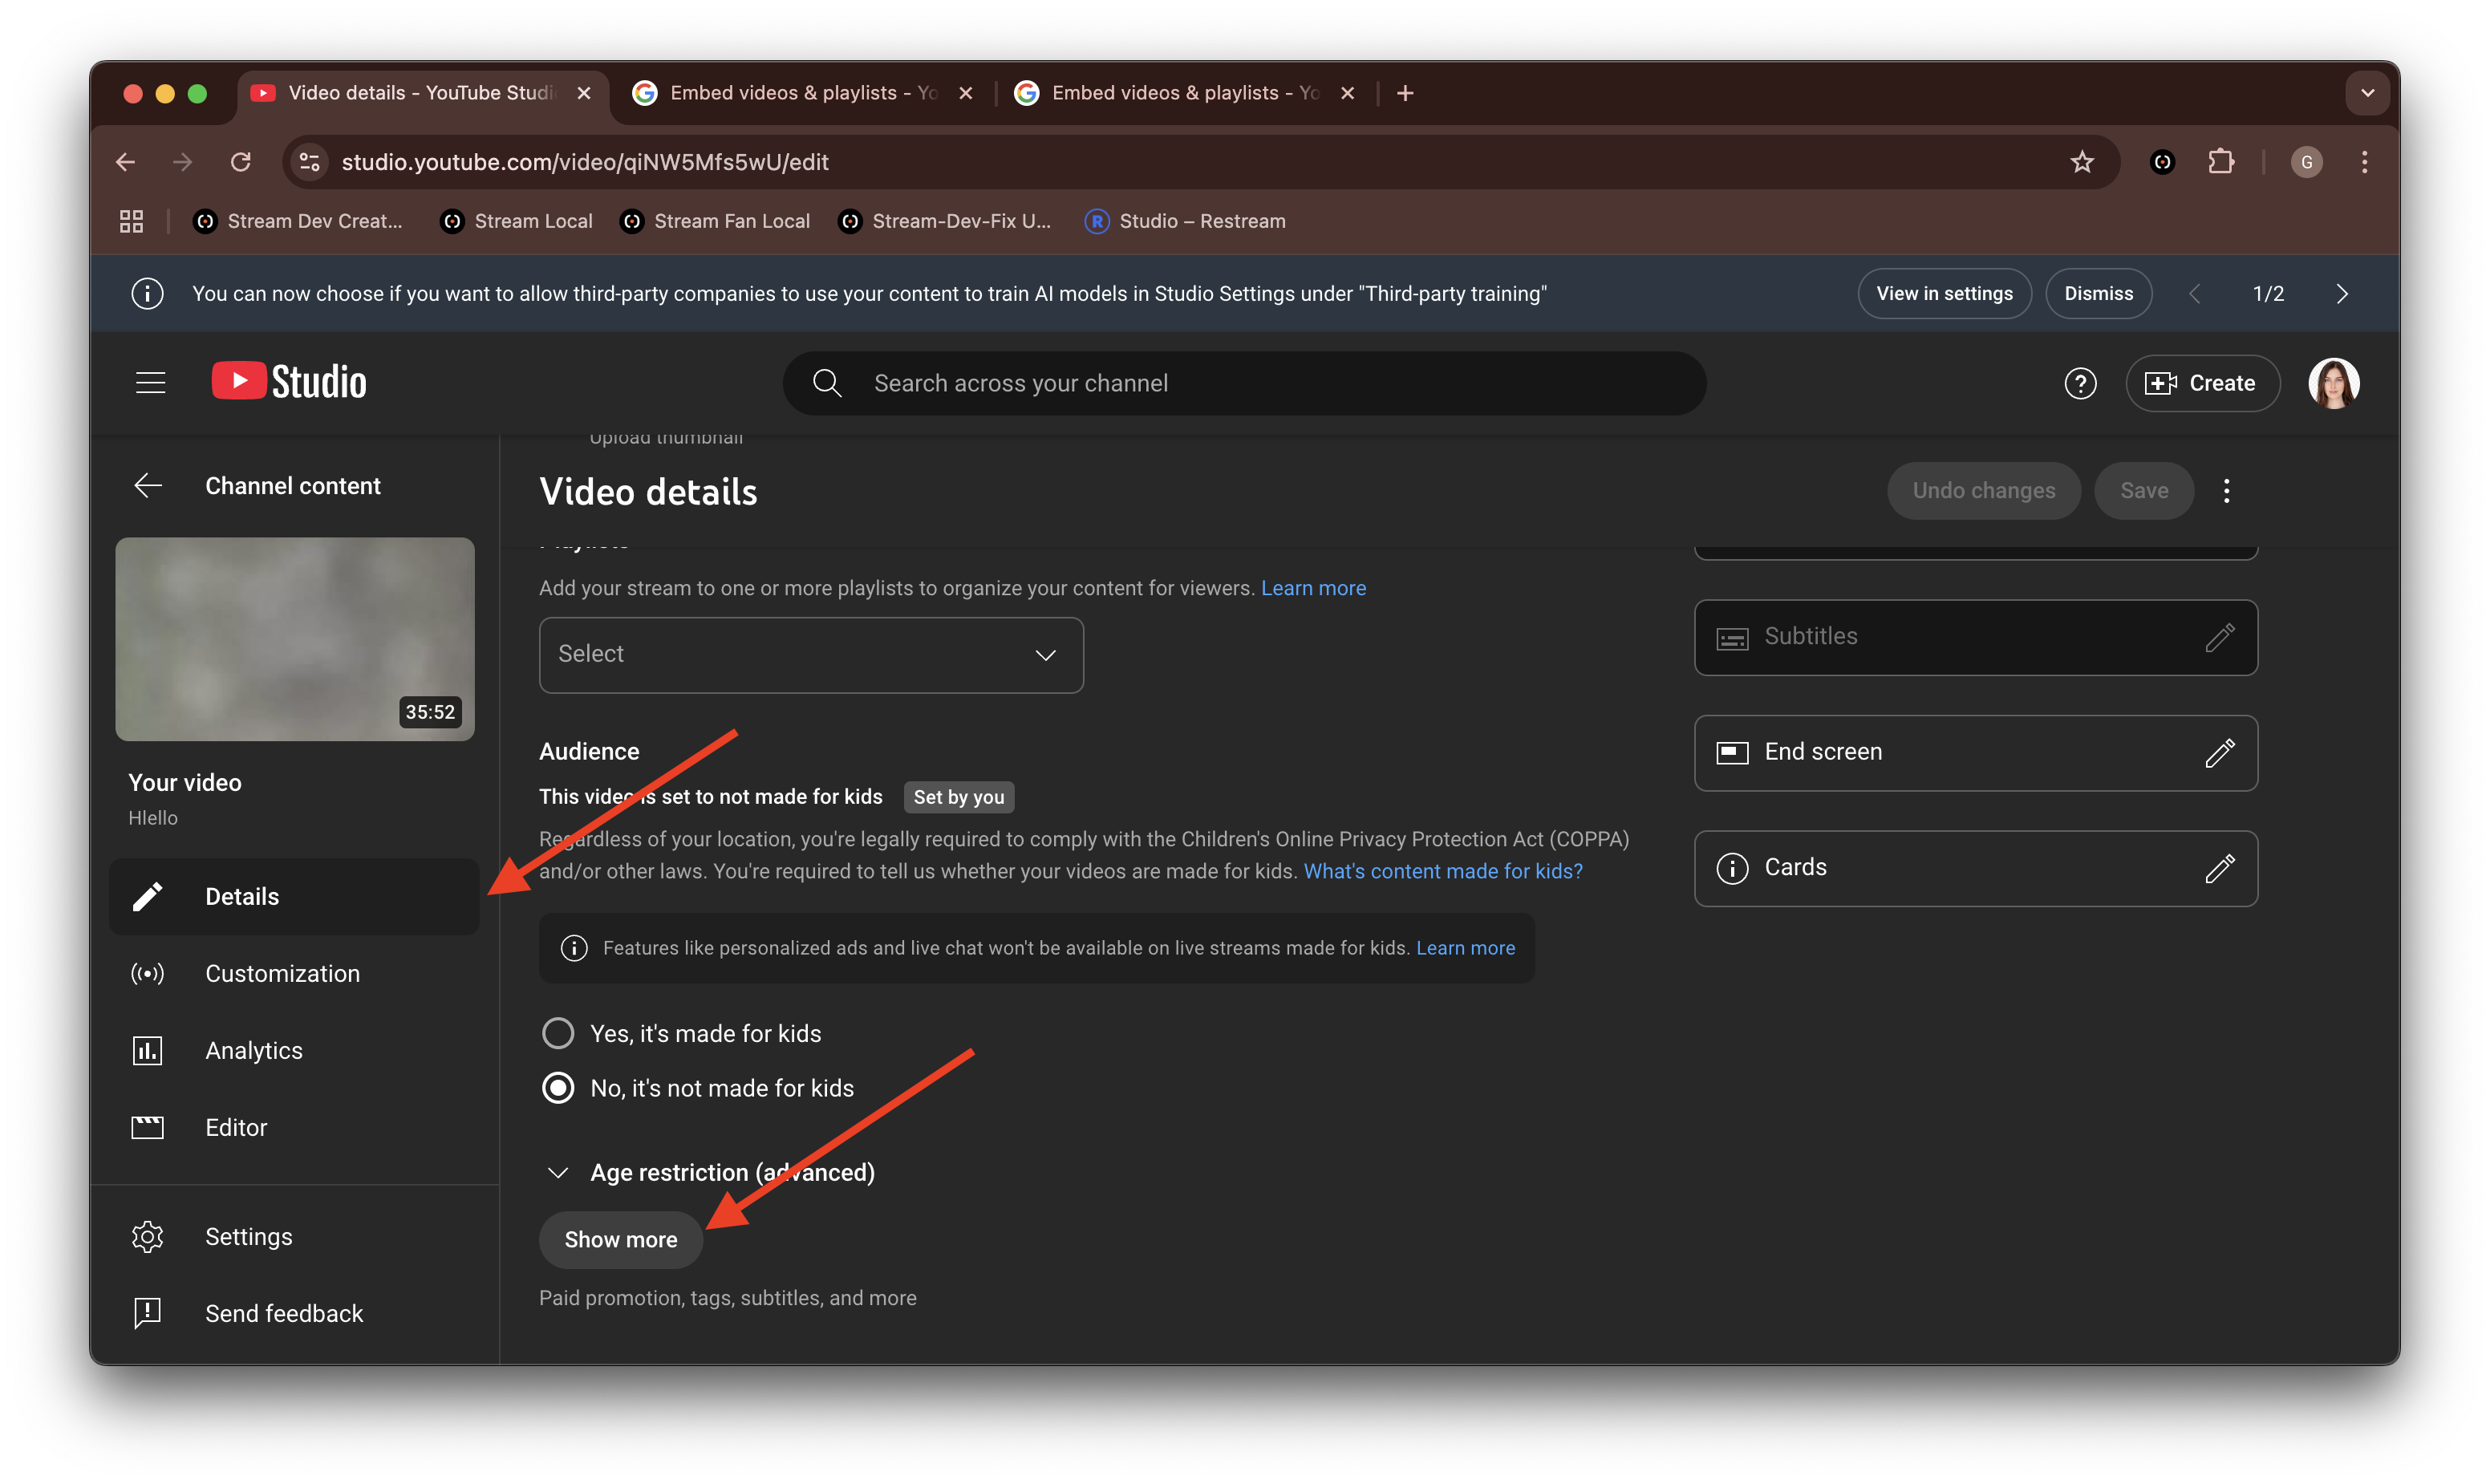Open the browser tab list chevron
The image size is (2490, 1484).
click(x=2367, y=93)
